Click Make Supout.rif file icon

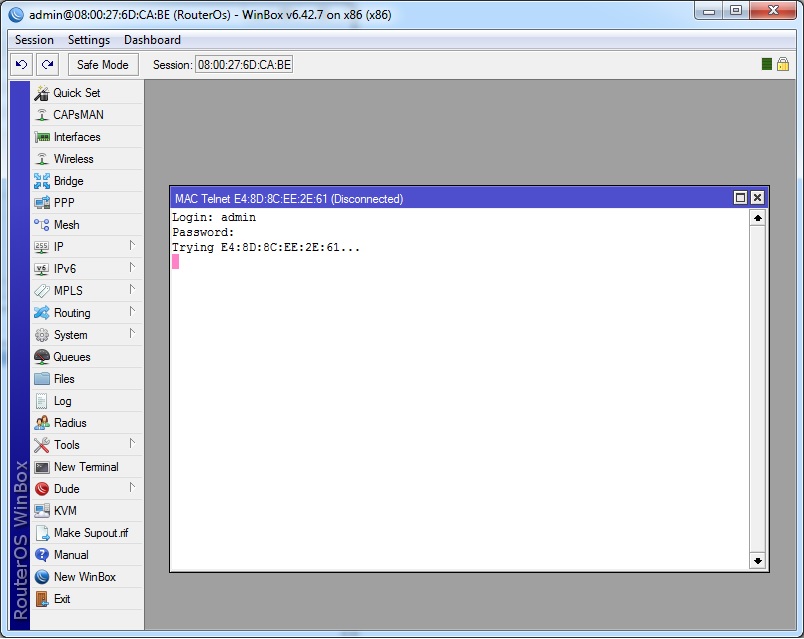pos(42,533)
